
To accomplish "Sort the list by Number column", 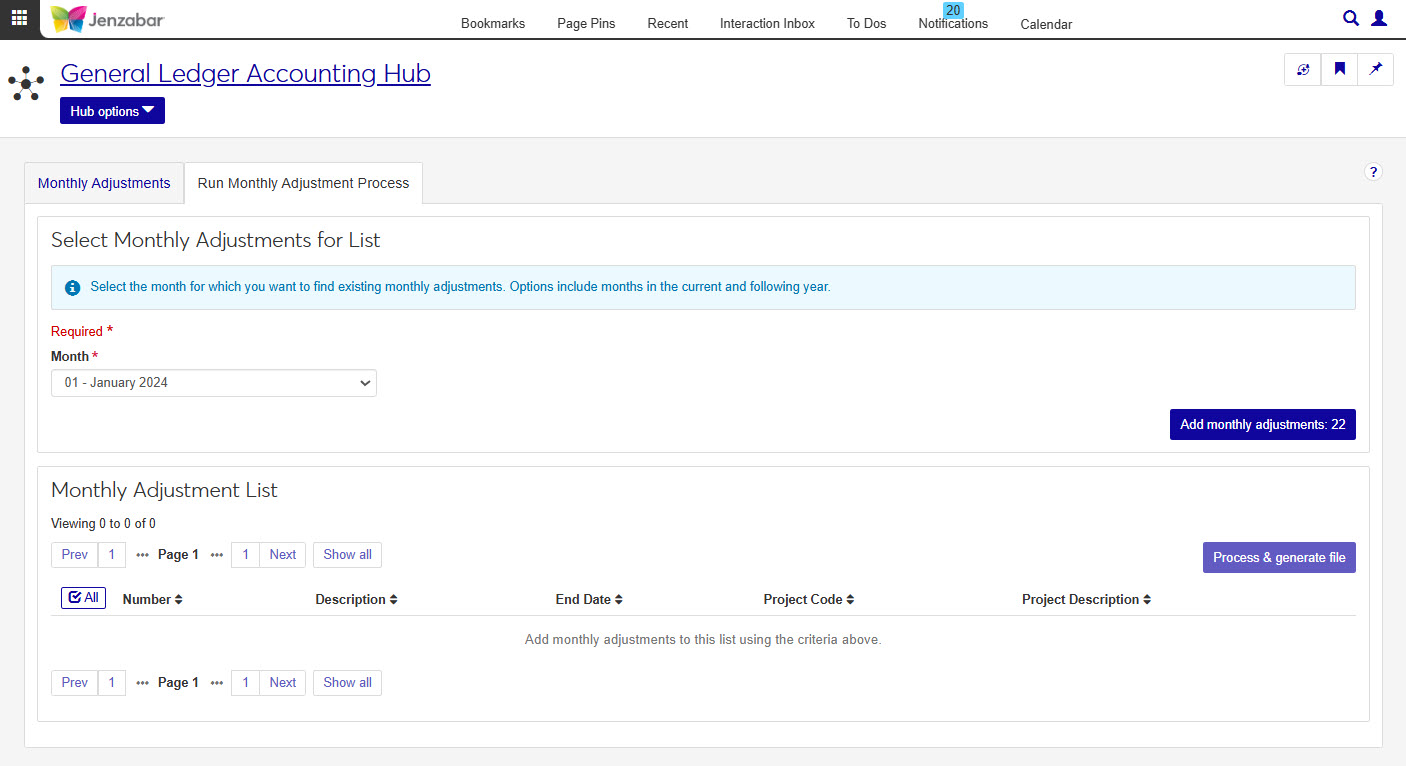I will tap(152, 600).
